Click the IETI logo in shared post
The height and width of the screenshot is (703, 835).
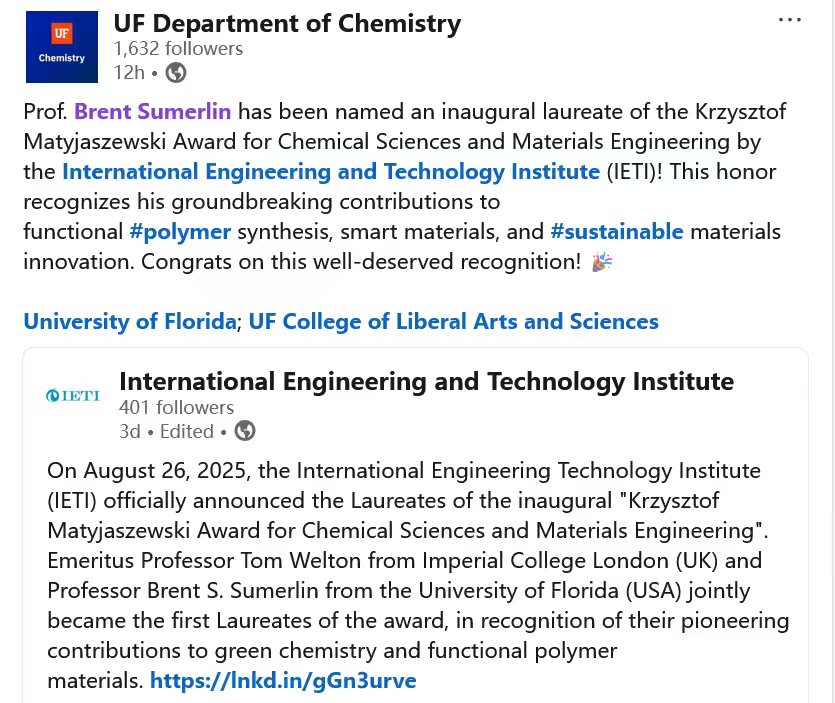(73, 396)
